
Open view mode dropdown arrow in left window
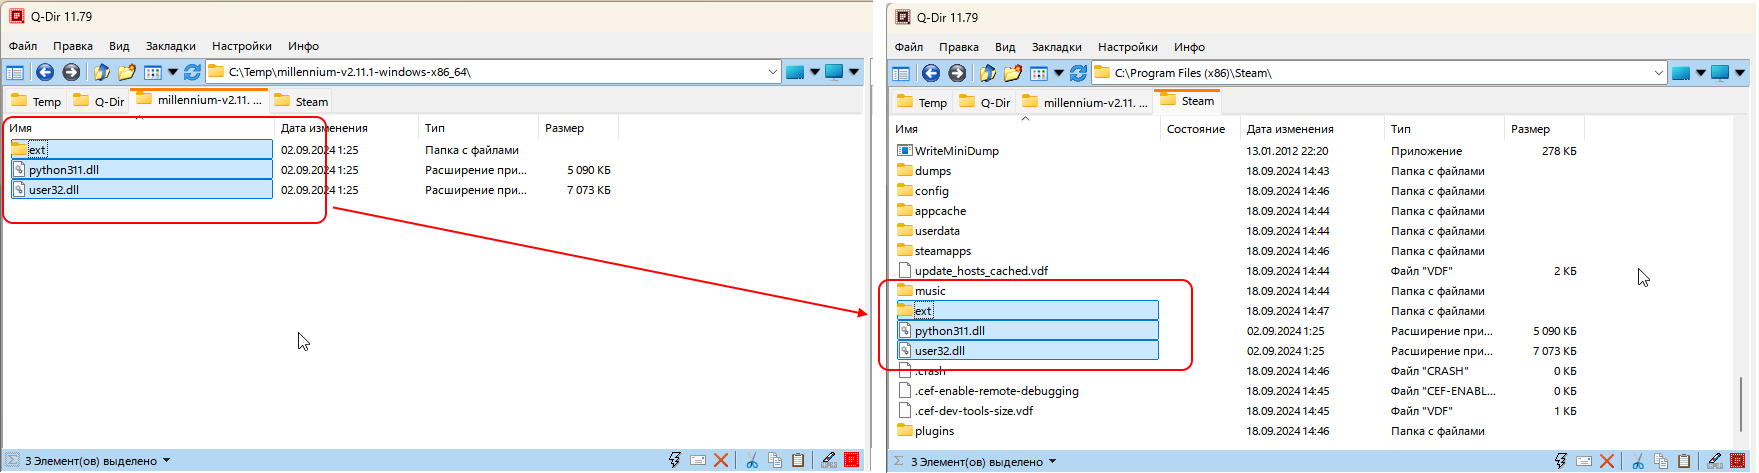[172, 72]
